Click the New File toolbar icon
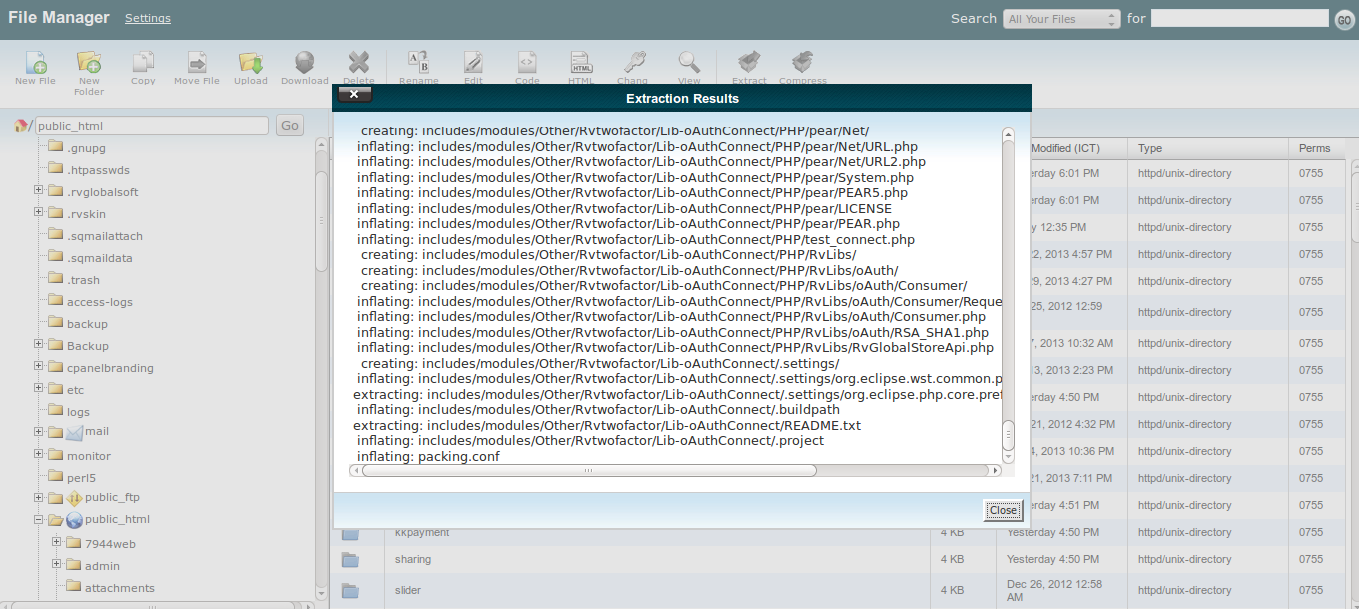The image size is (1359, 609). point(35,63)
